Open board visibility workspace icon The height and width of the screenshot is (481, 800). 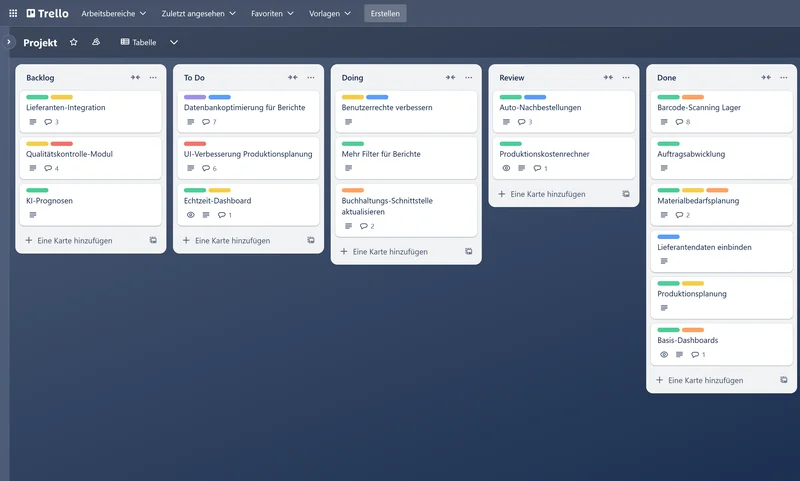click(x=96, y=42)
